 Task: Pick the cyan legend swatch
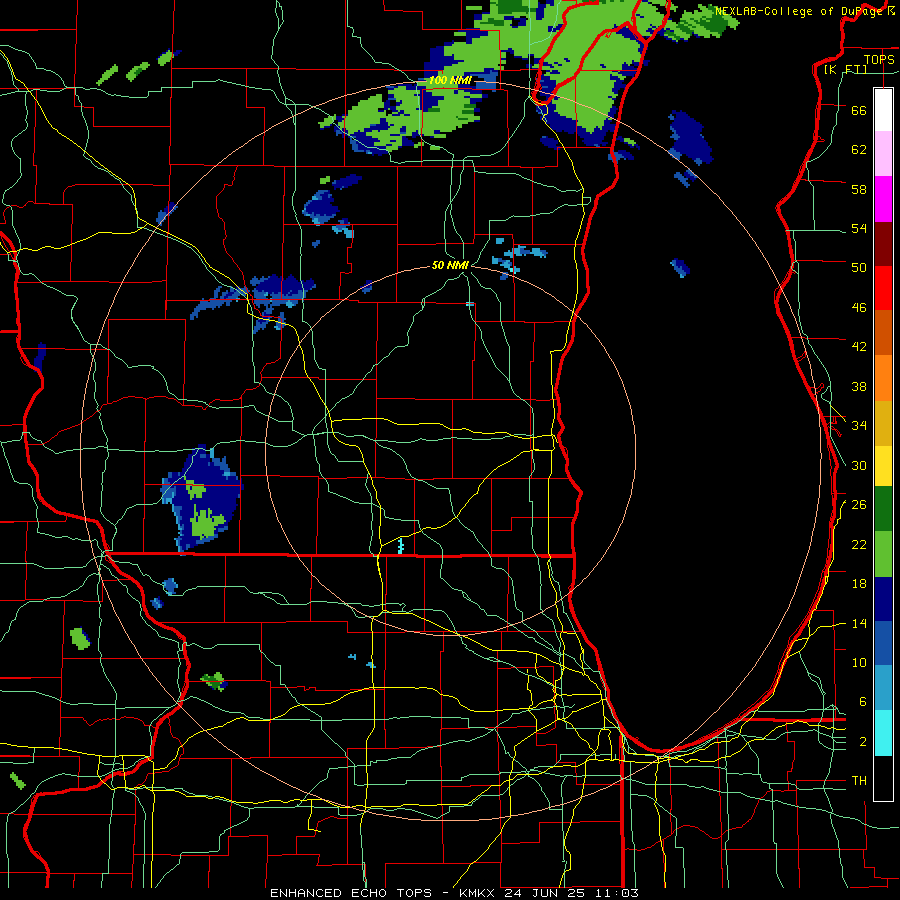point(883,733)
